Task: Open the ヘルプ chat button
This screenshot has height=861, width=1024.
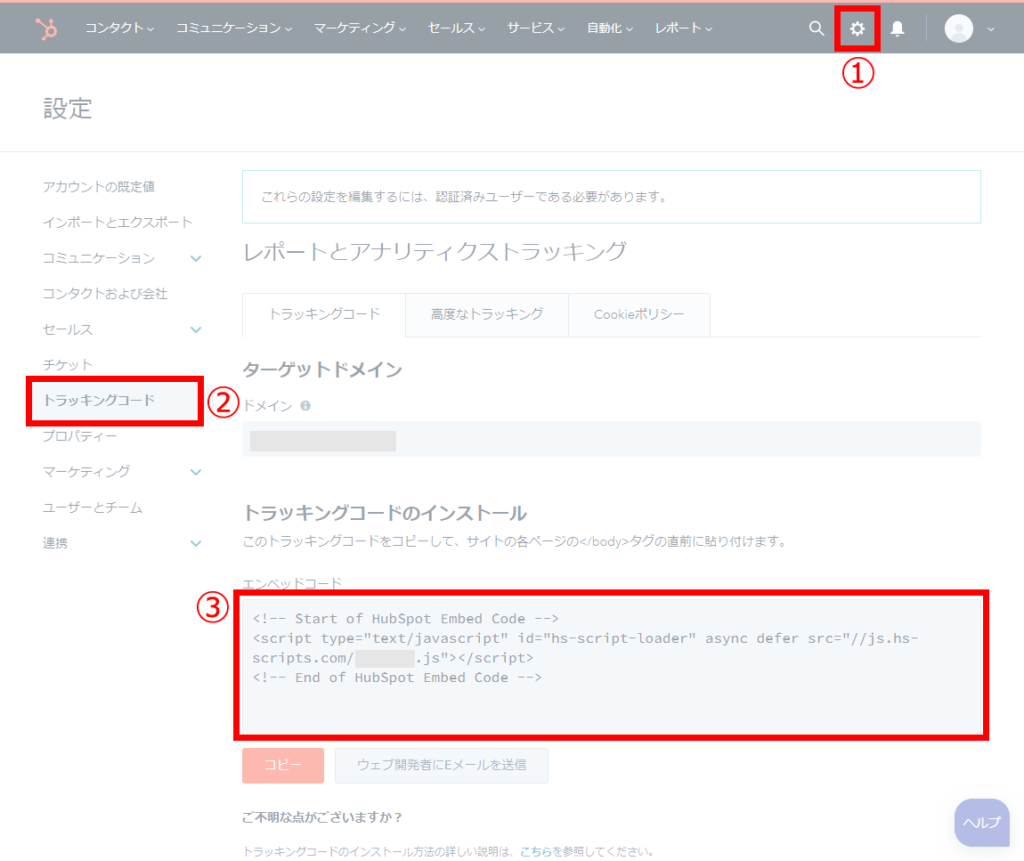Action: click(982, 822)
